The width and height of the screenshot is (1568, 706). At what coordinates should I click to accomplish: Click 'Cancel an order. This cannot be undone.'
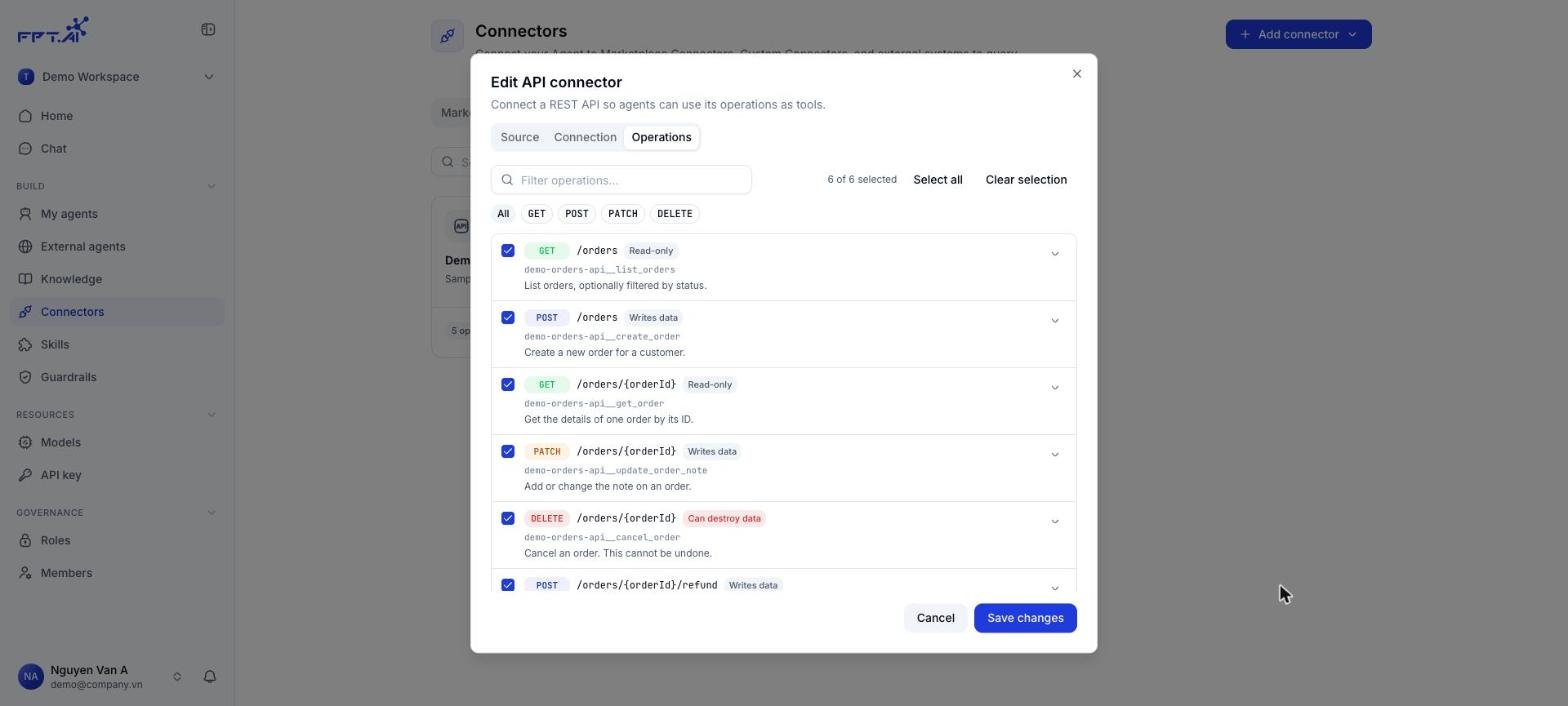[618, 554]
